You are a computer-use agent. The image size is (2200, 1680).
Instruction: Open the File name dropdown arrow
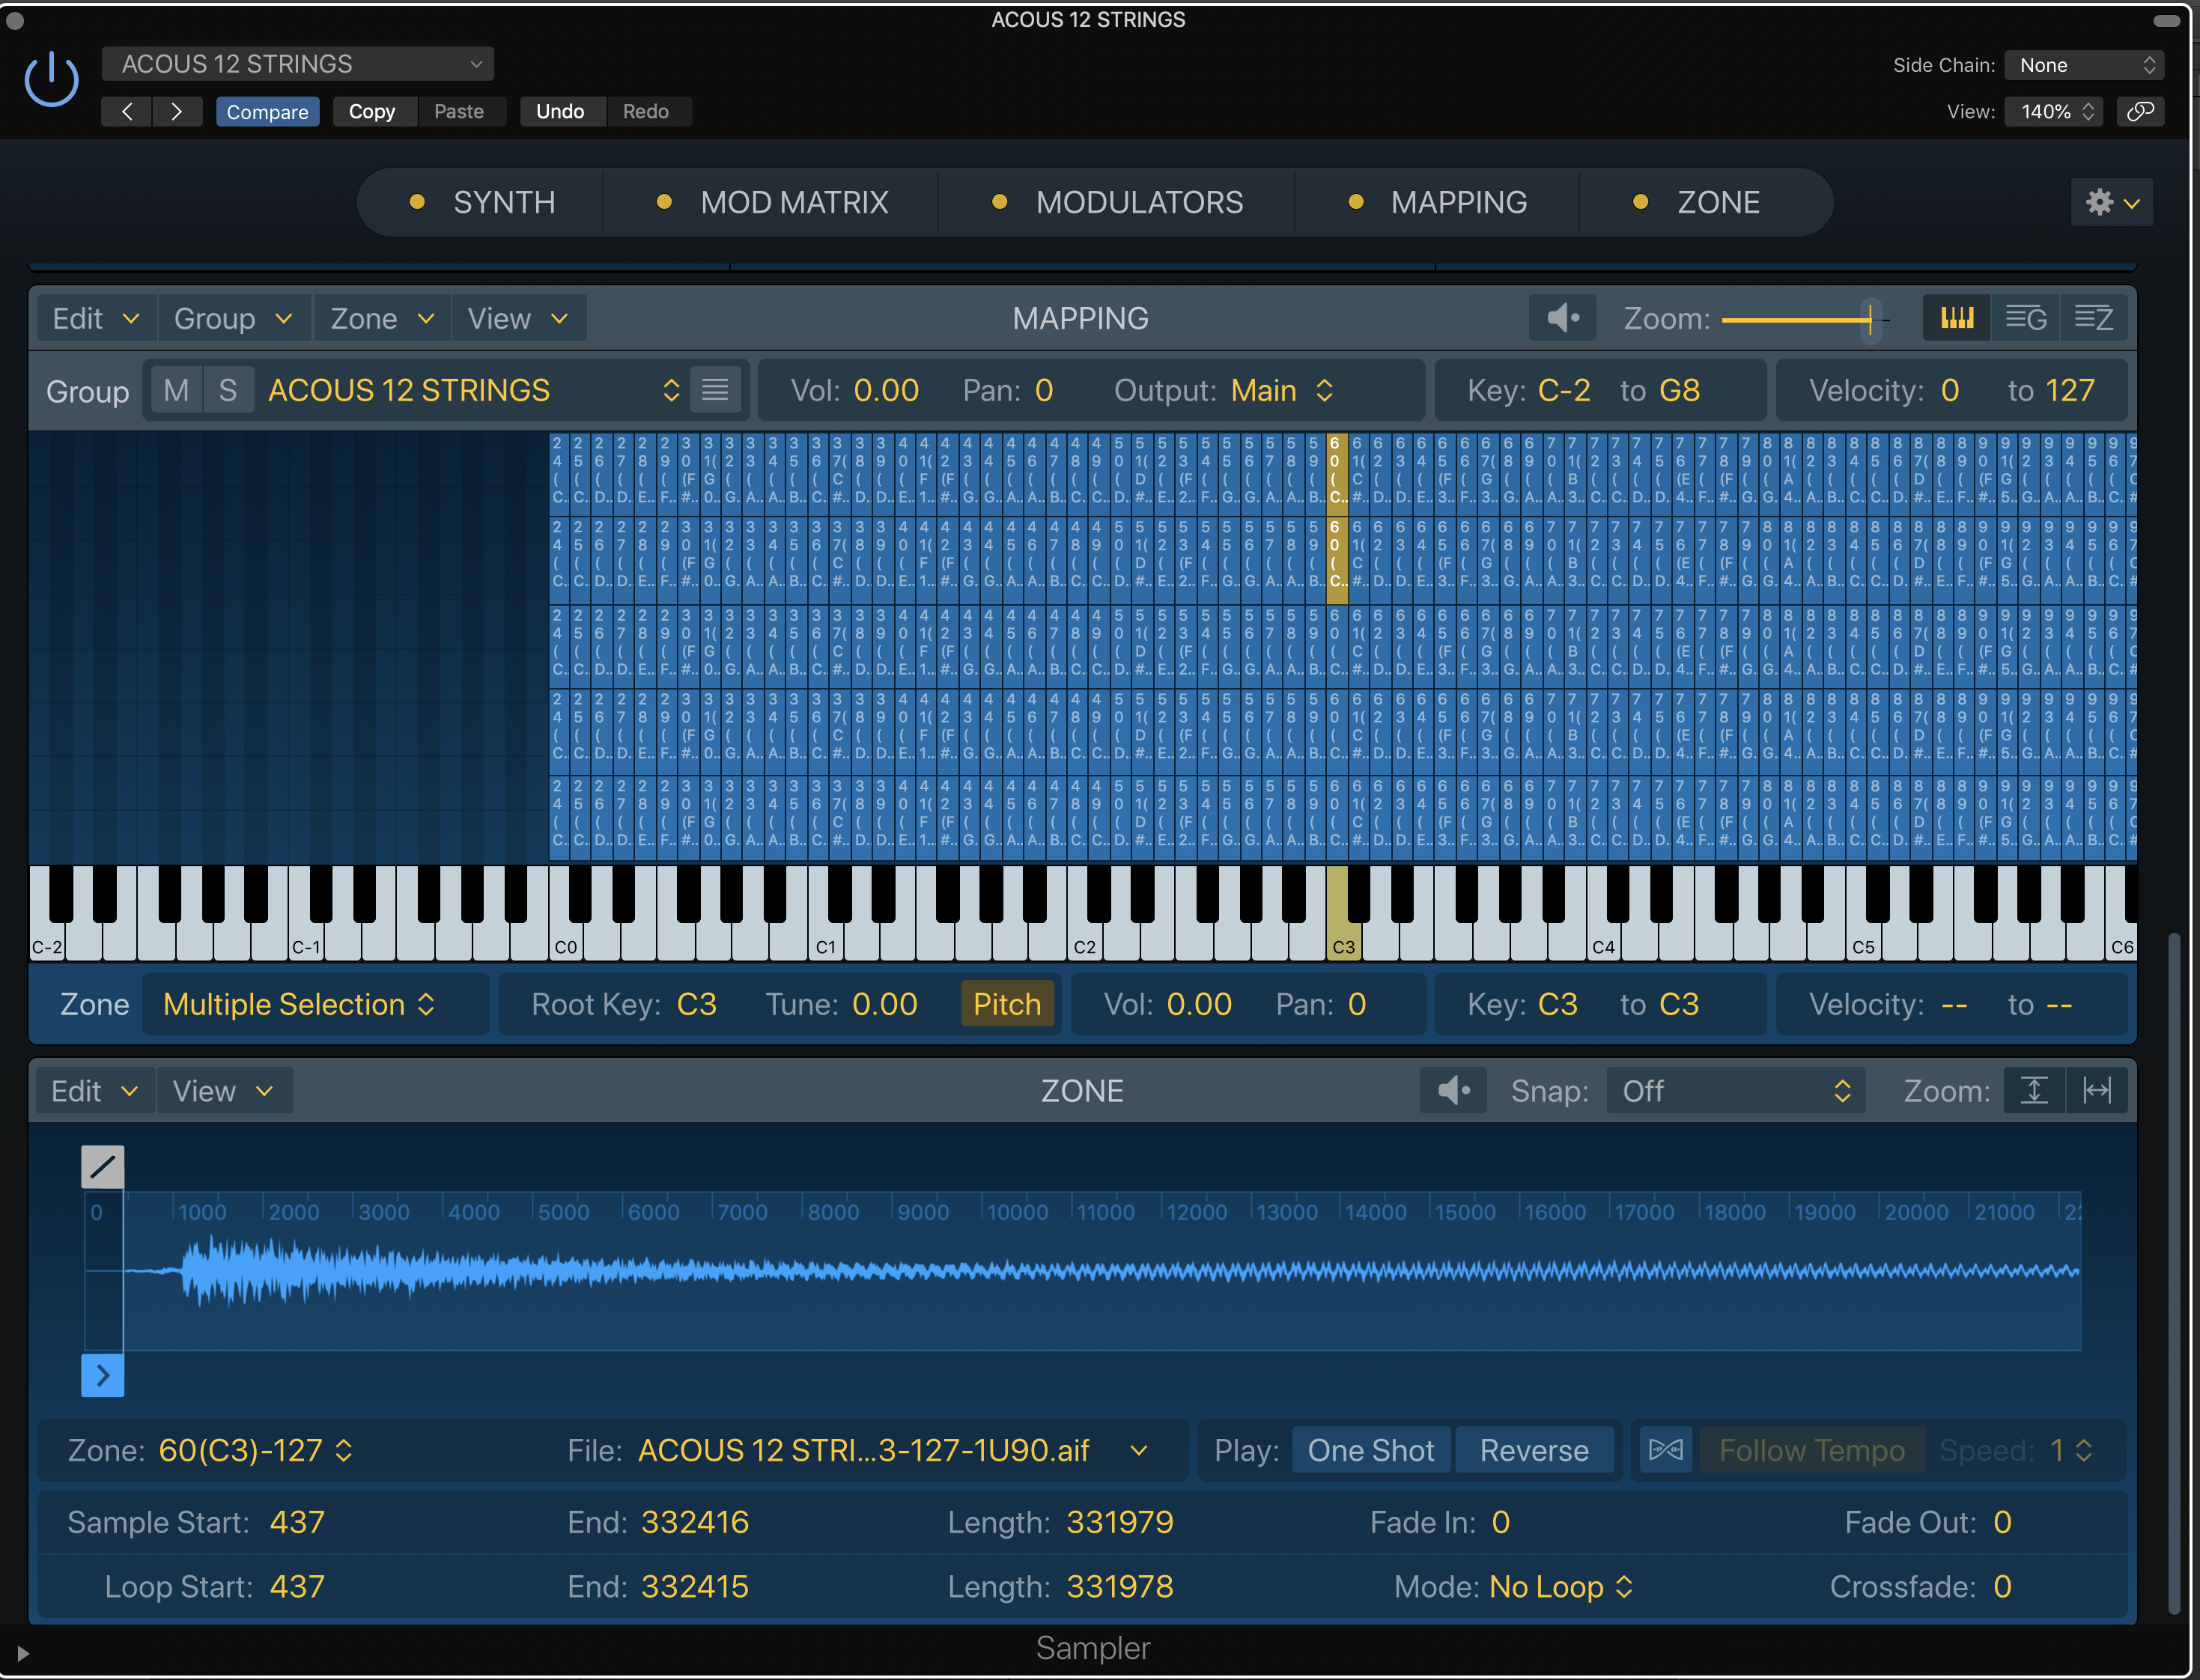[1138, 1450]
